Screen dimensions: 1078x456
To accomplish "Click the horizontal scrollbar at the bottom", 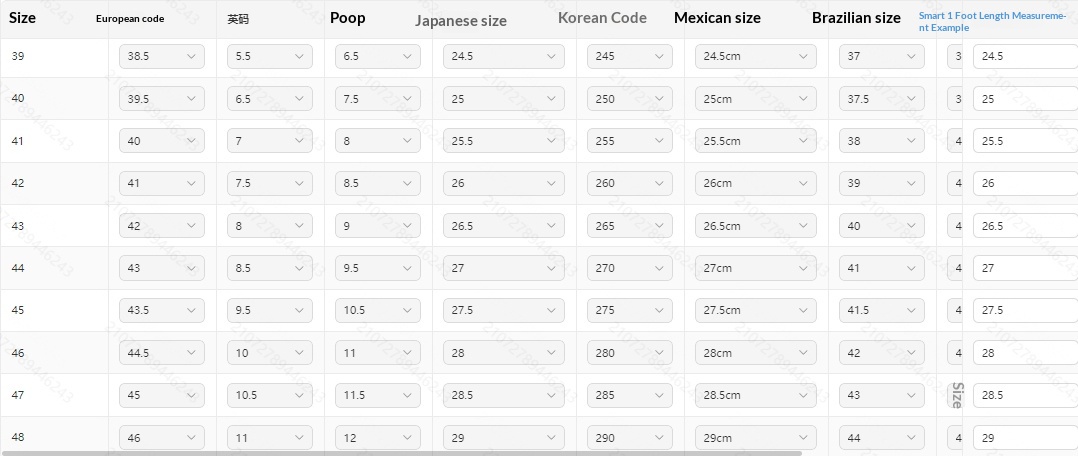I will [400, 453].
